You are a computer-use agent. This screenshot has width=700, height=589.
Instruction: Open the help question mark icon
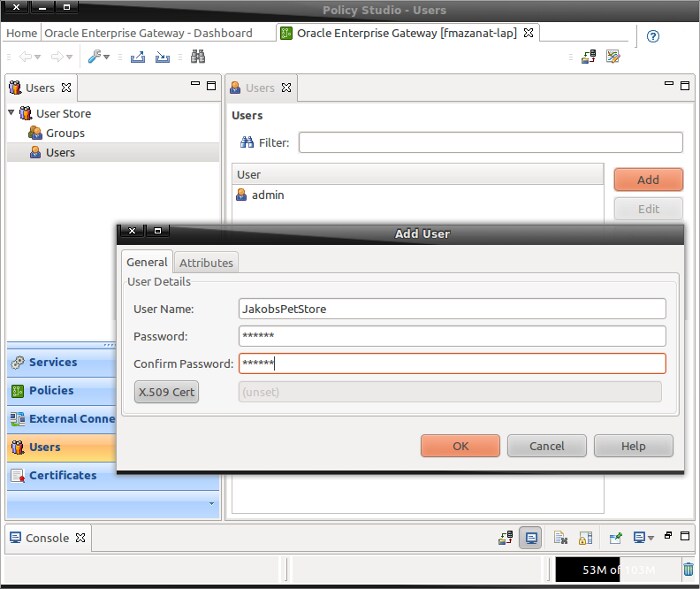coord(653,36)
